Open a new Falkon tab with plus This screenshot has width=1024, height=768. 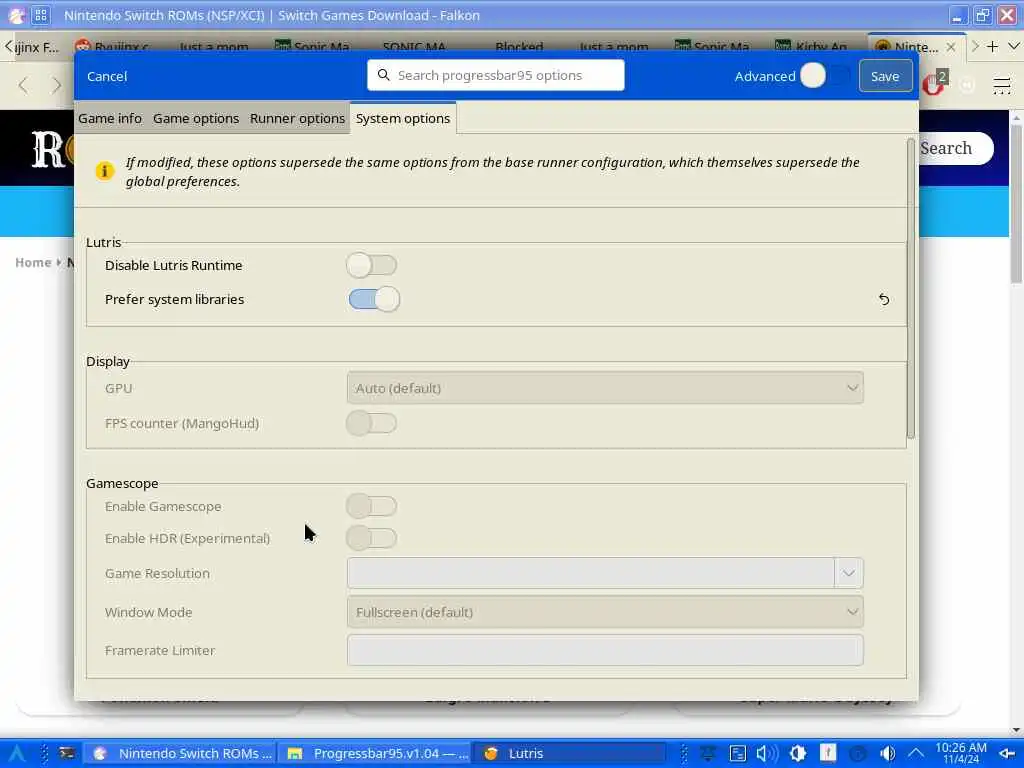(993, 46)
